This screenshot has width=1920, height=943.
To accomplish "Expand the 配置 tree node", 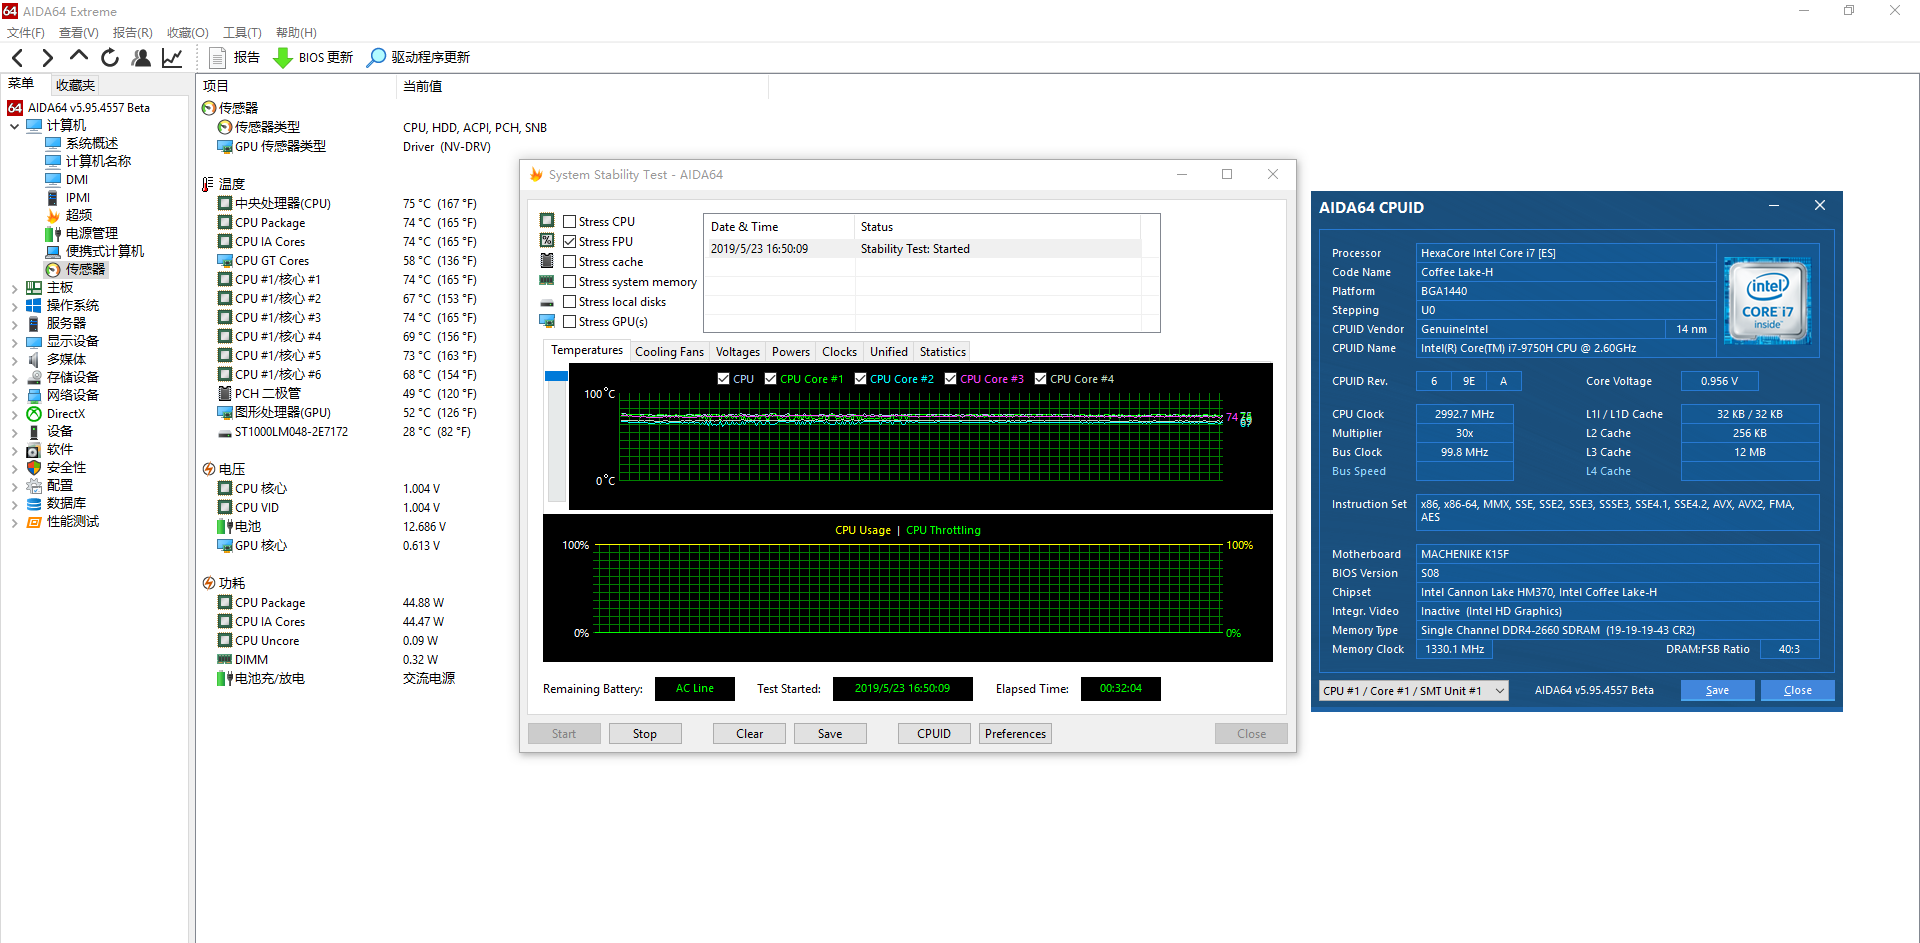I will [x=15, y=486].
